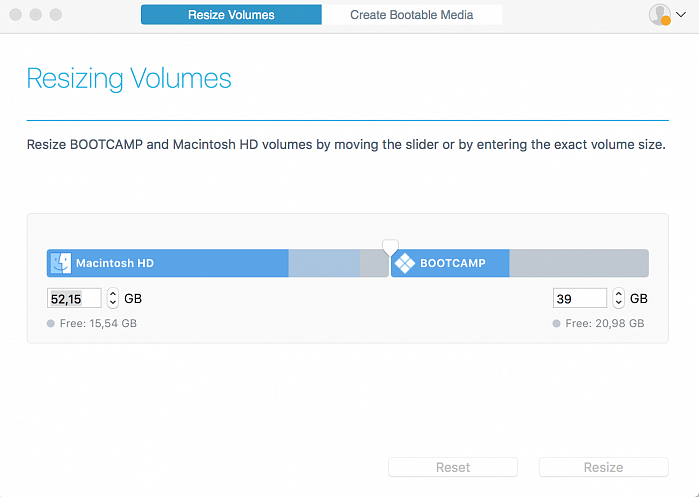Open the Create Bootable Media tab

[x=411, y=15]
